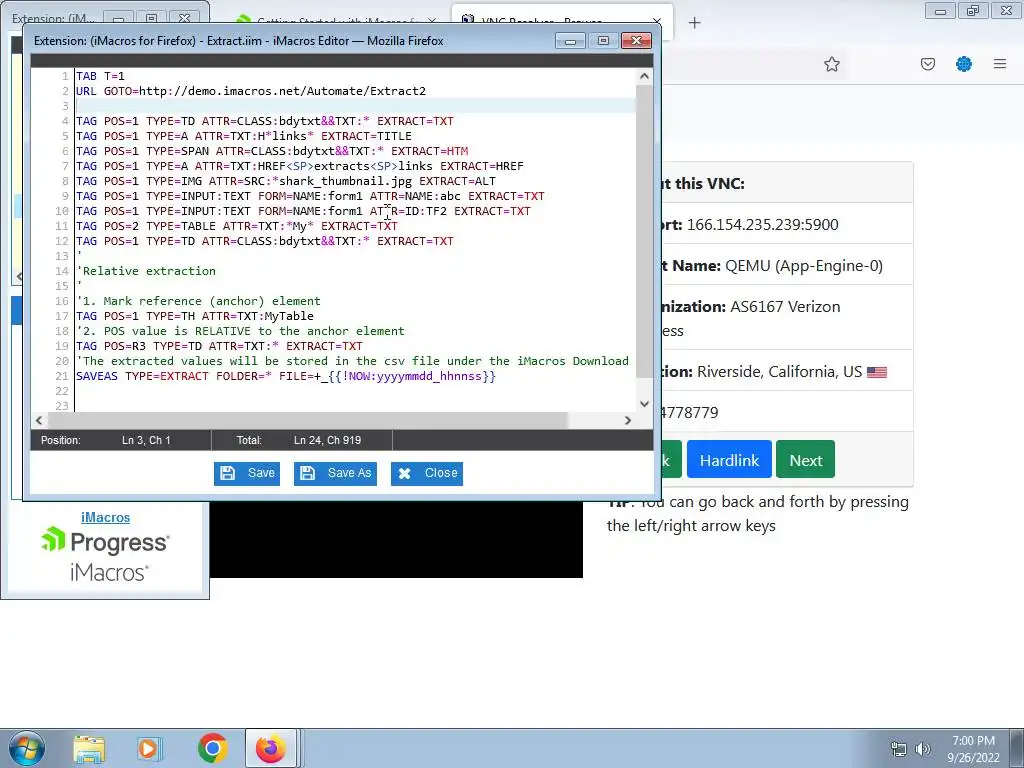Viewport: 1024px width, 768px height.
Task: Click line 6 with EXTRACT=HTM
Action: (272, 151)
